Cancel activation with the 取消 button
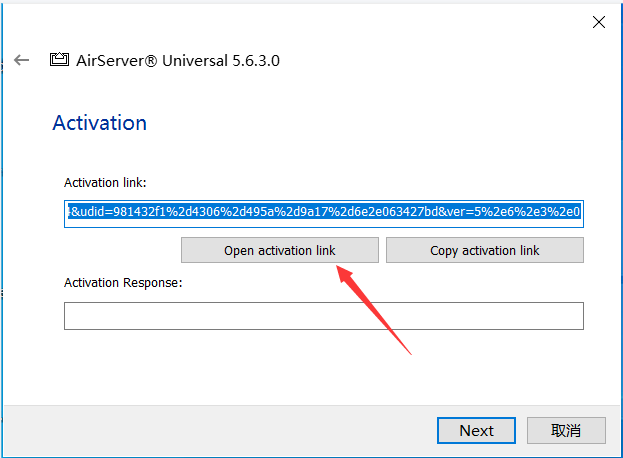The width and height of the screenshot is (623, 458). click(566, 430)
